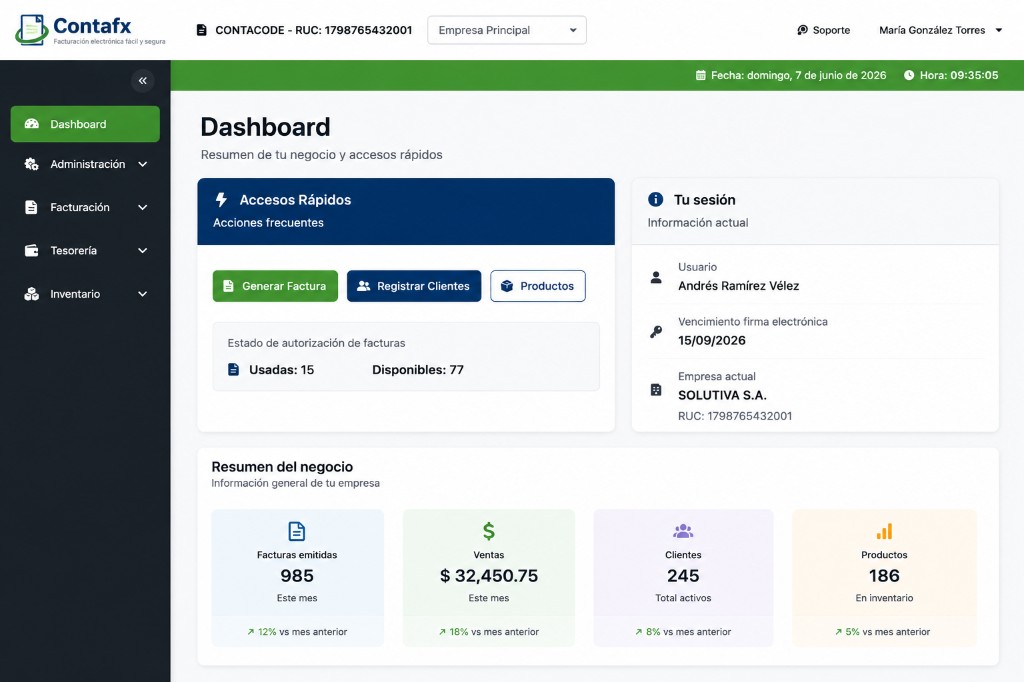Click the trend arrow beside 5% vs mes anterior
The image size is (1024, 682).
pos(839,632)
